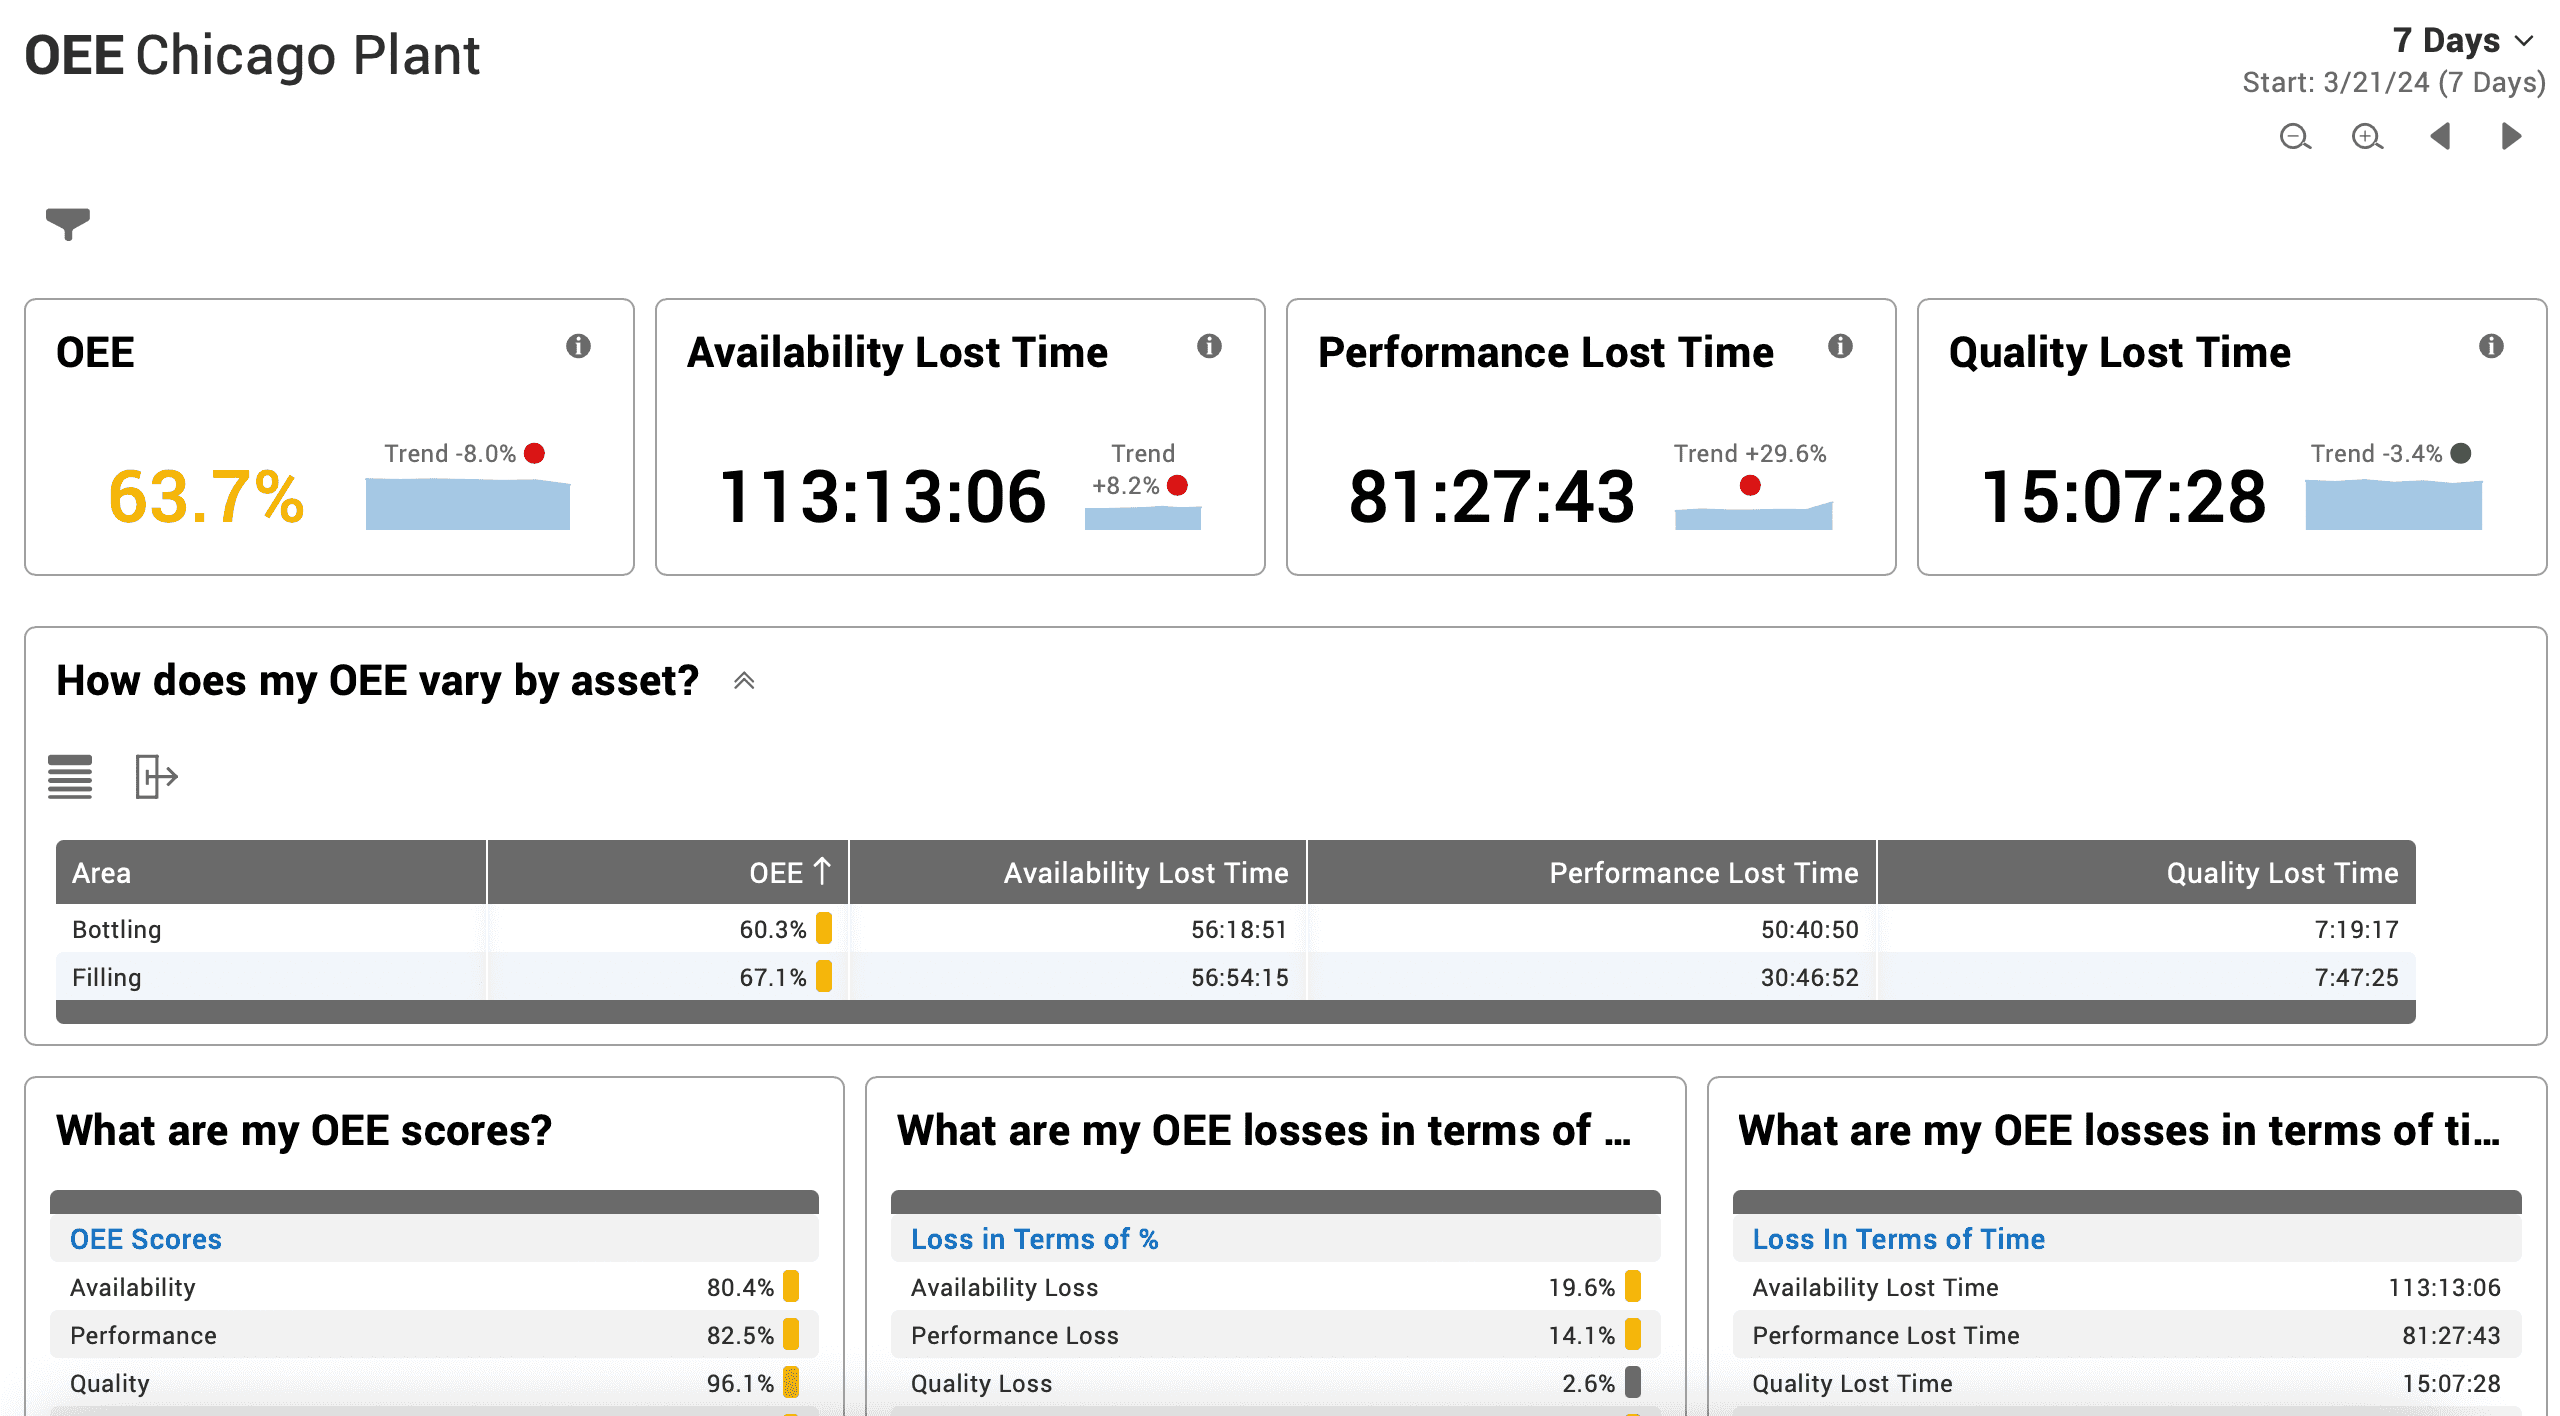Go to next time period
The height and width of the screenshot is (1416, 2560).
[2511, 136]
